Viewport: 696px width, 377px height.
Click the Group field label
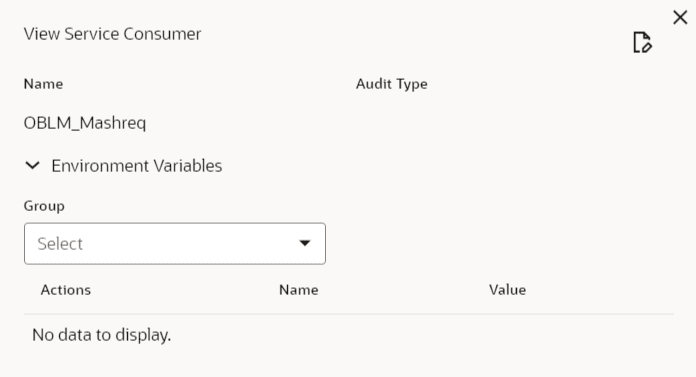tap(44, 206)
